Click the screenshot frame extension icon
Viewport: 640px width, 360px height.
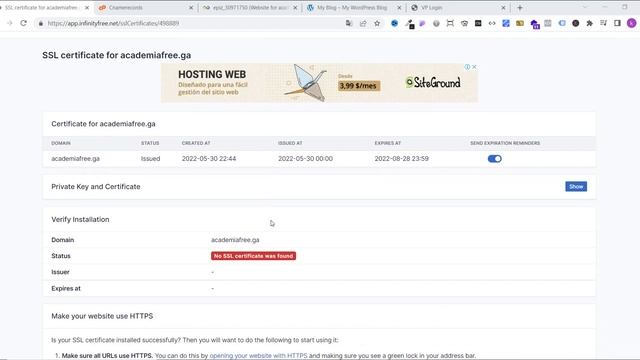point(450,23)
